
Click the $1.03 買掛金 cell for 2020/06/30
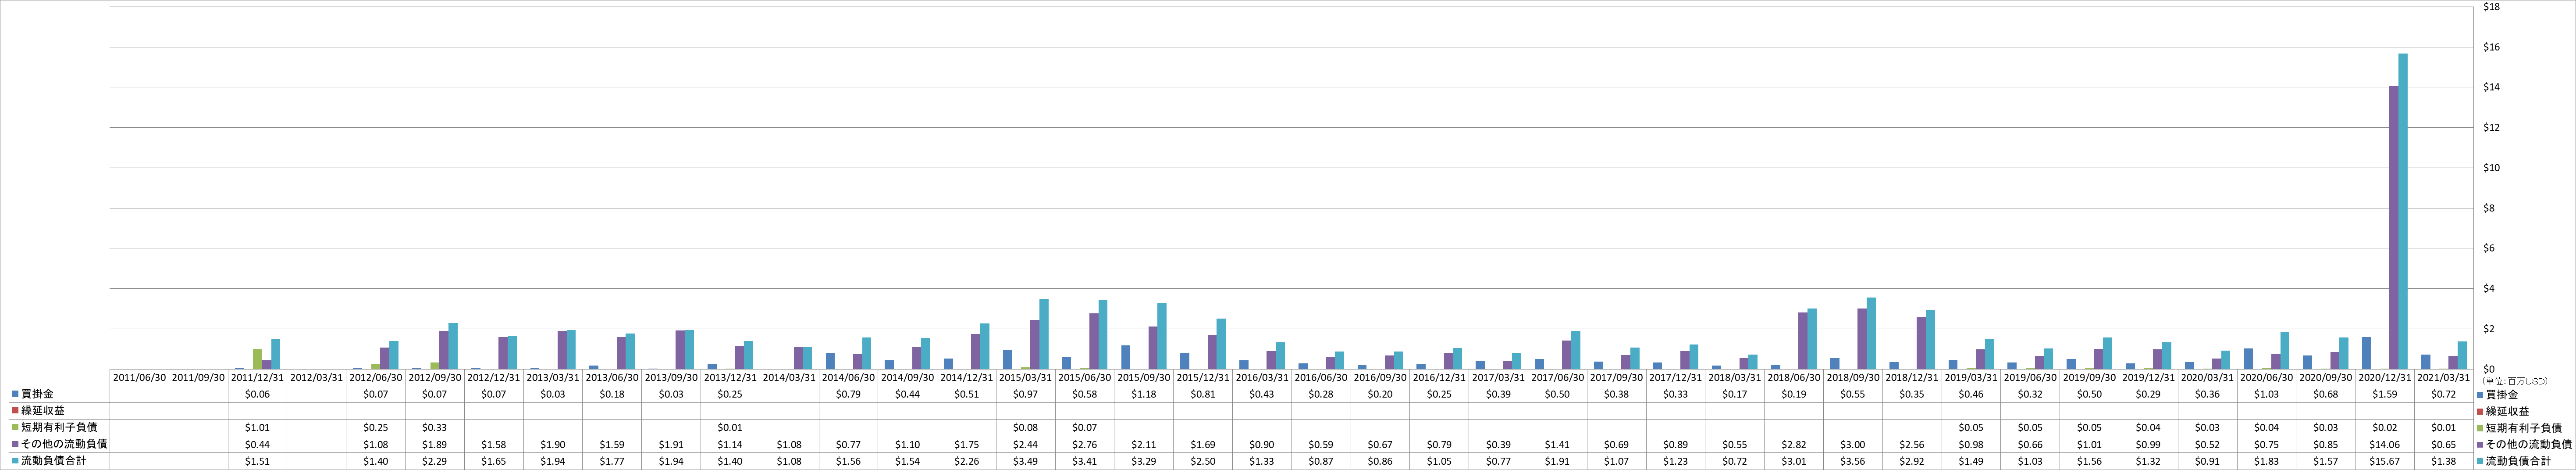coord(2266,394)
